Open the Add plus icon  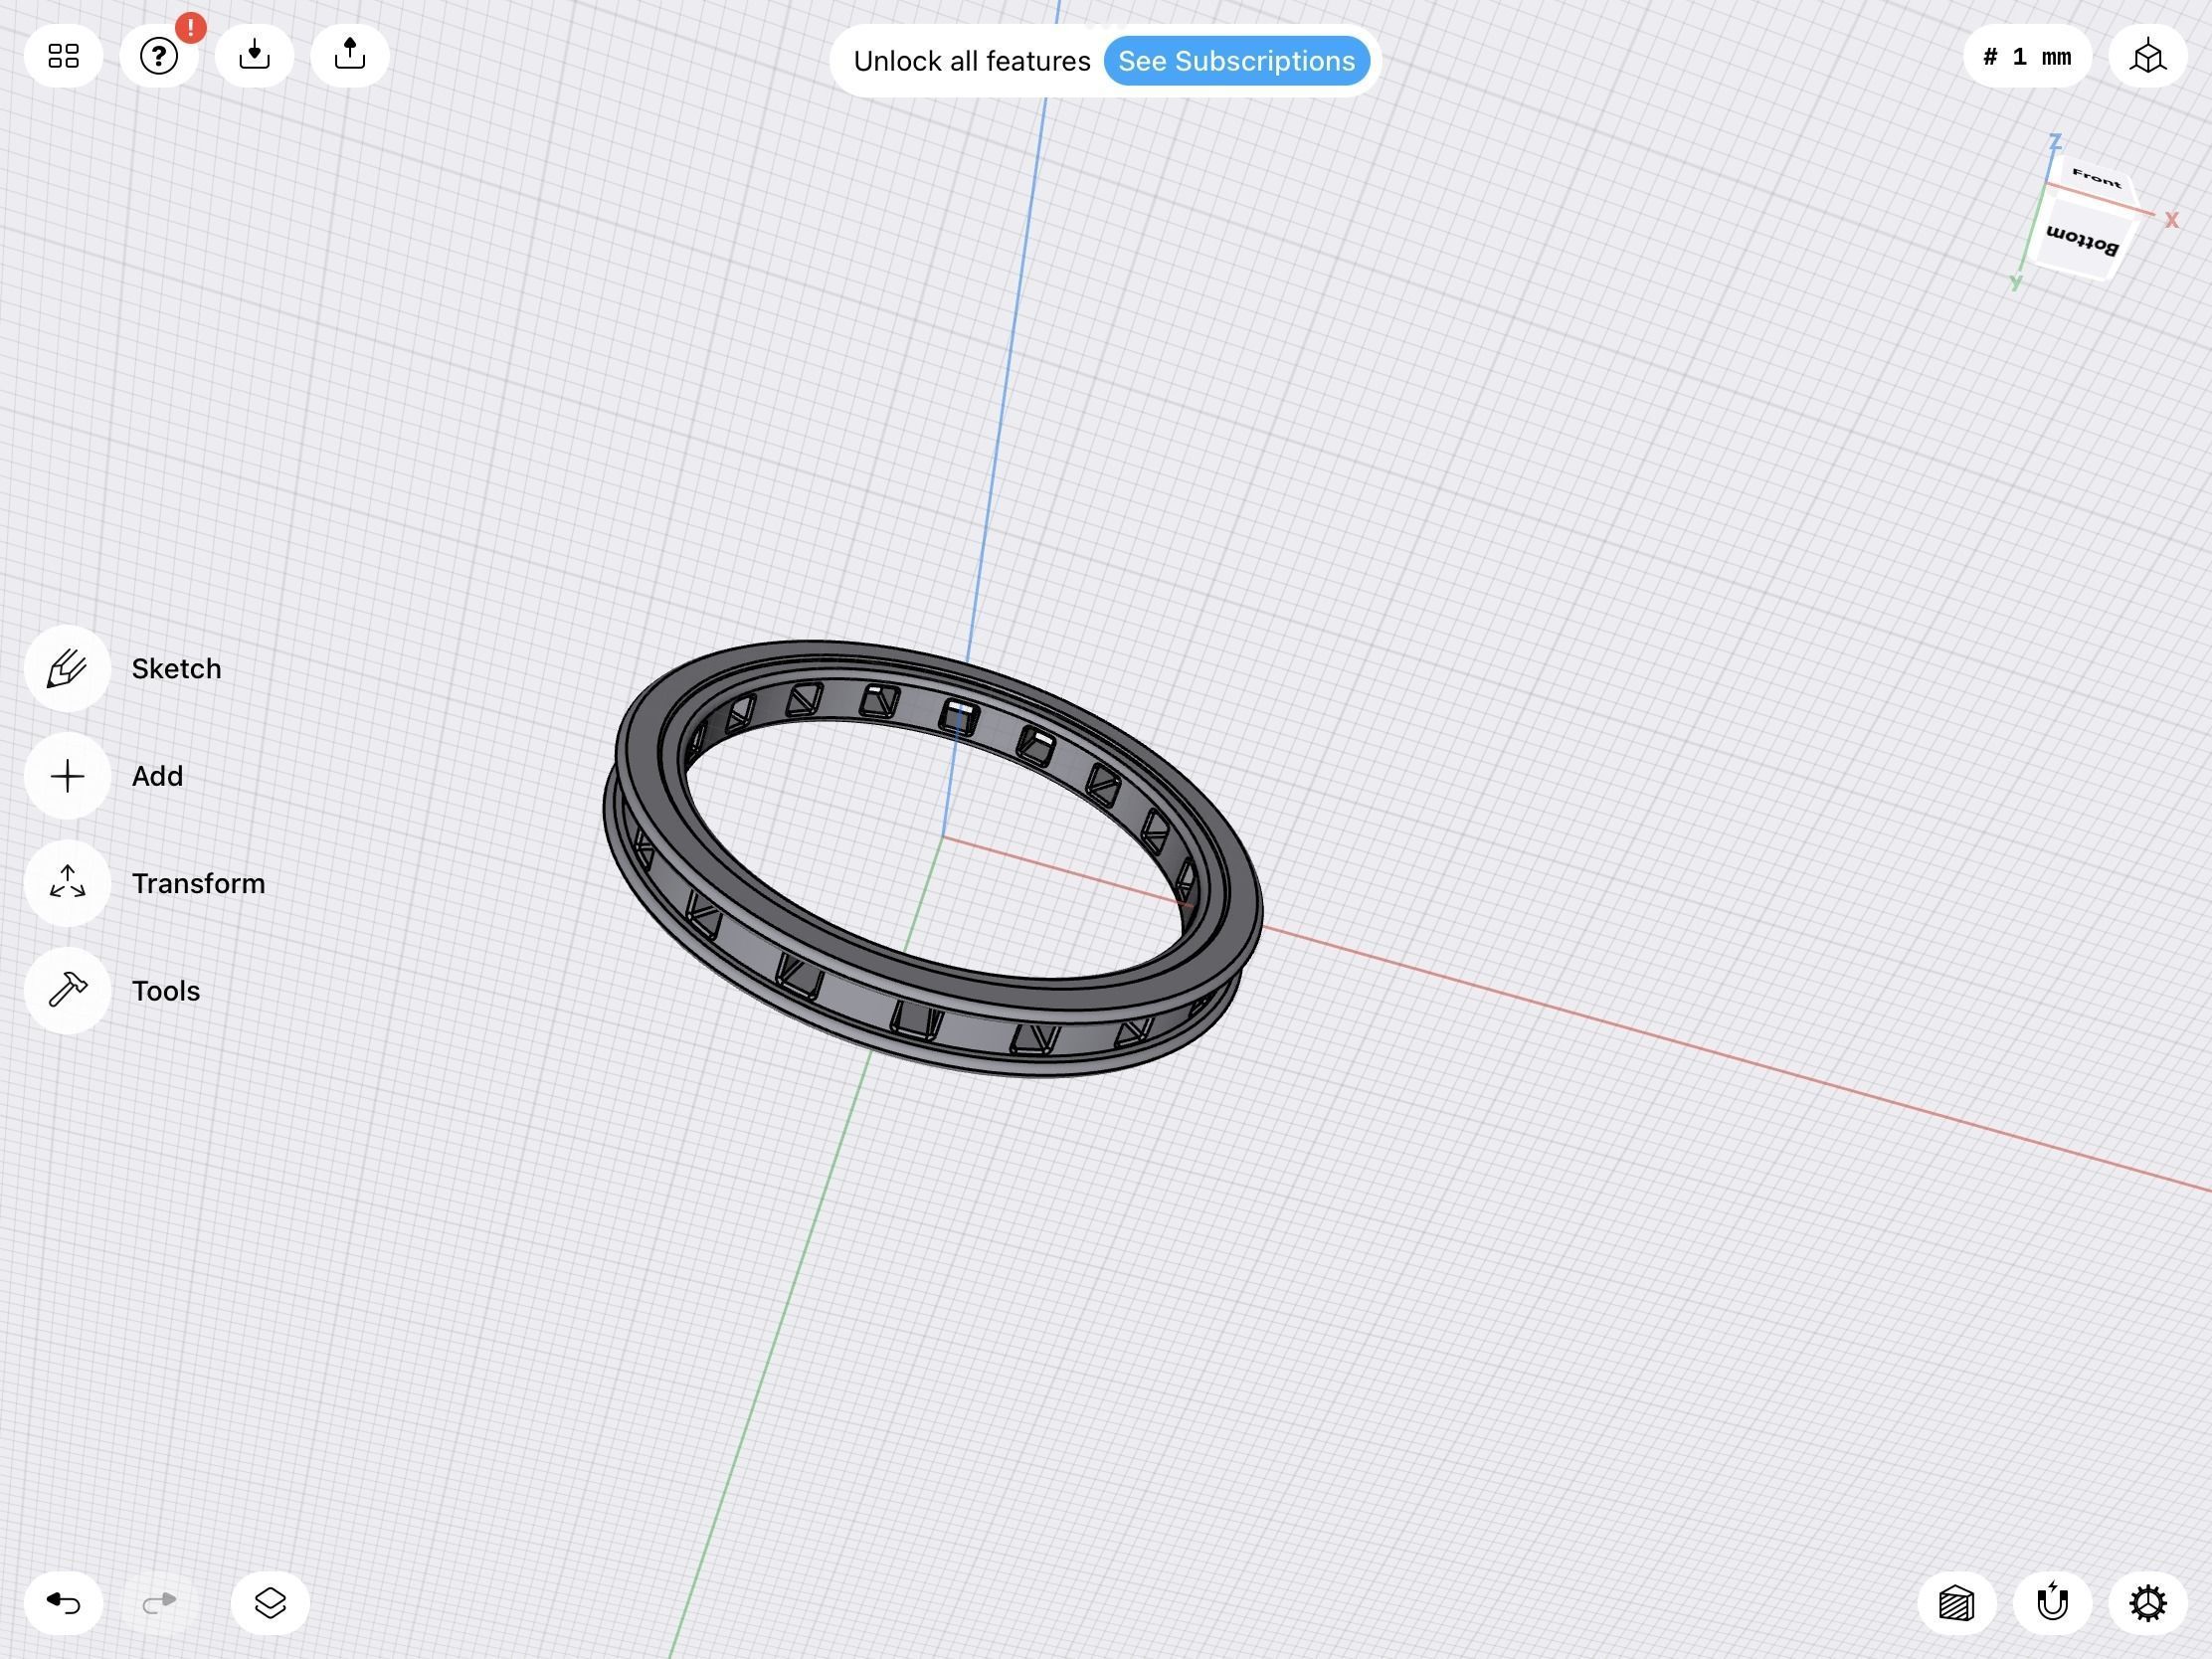coord(67,776)
